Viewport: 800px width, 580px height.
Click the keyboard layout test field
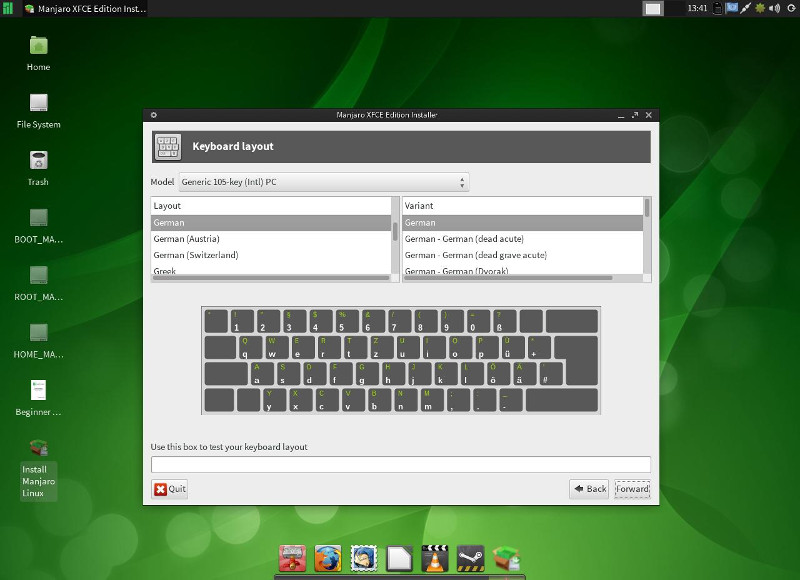click(400, 464)
